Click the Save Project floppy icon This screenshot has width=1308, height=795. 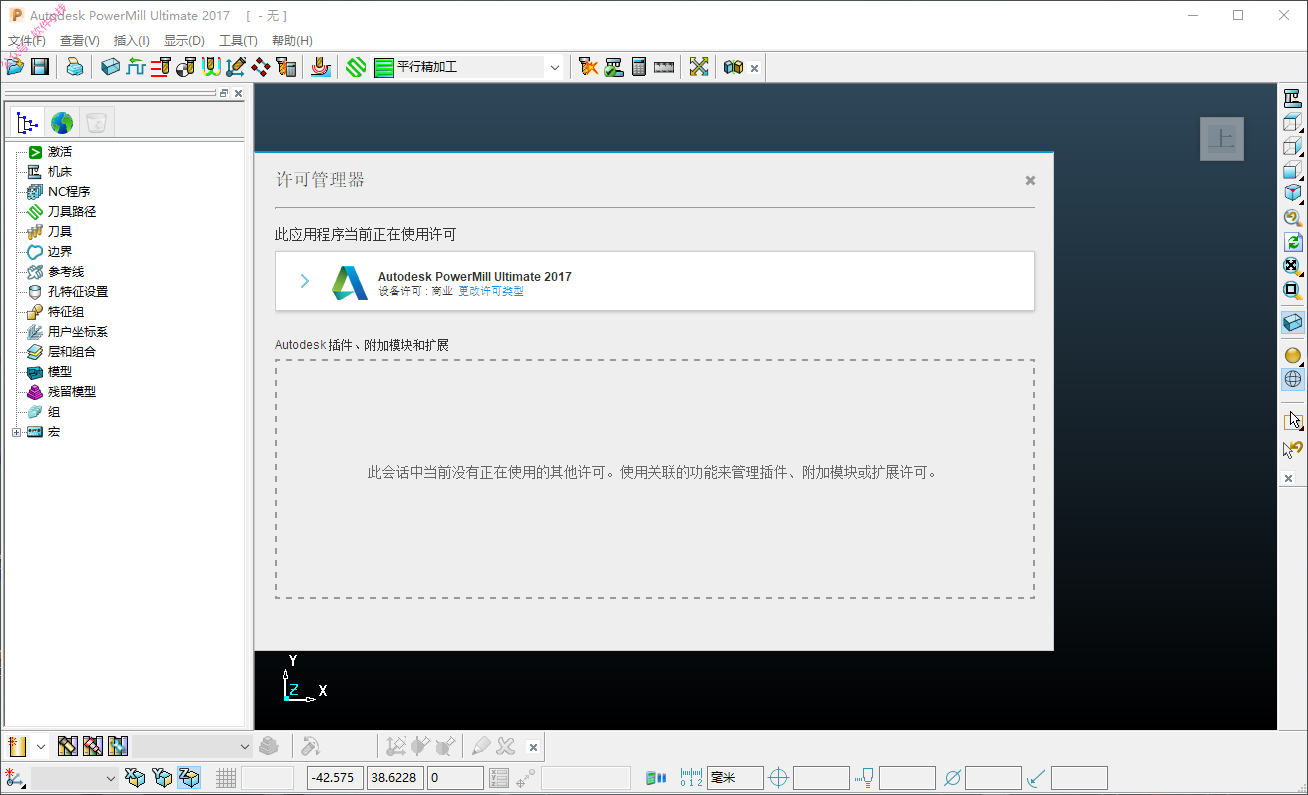point(40,67)
